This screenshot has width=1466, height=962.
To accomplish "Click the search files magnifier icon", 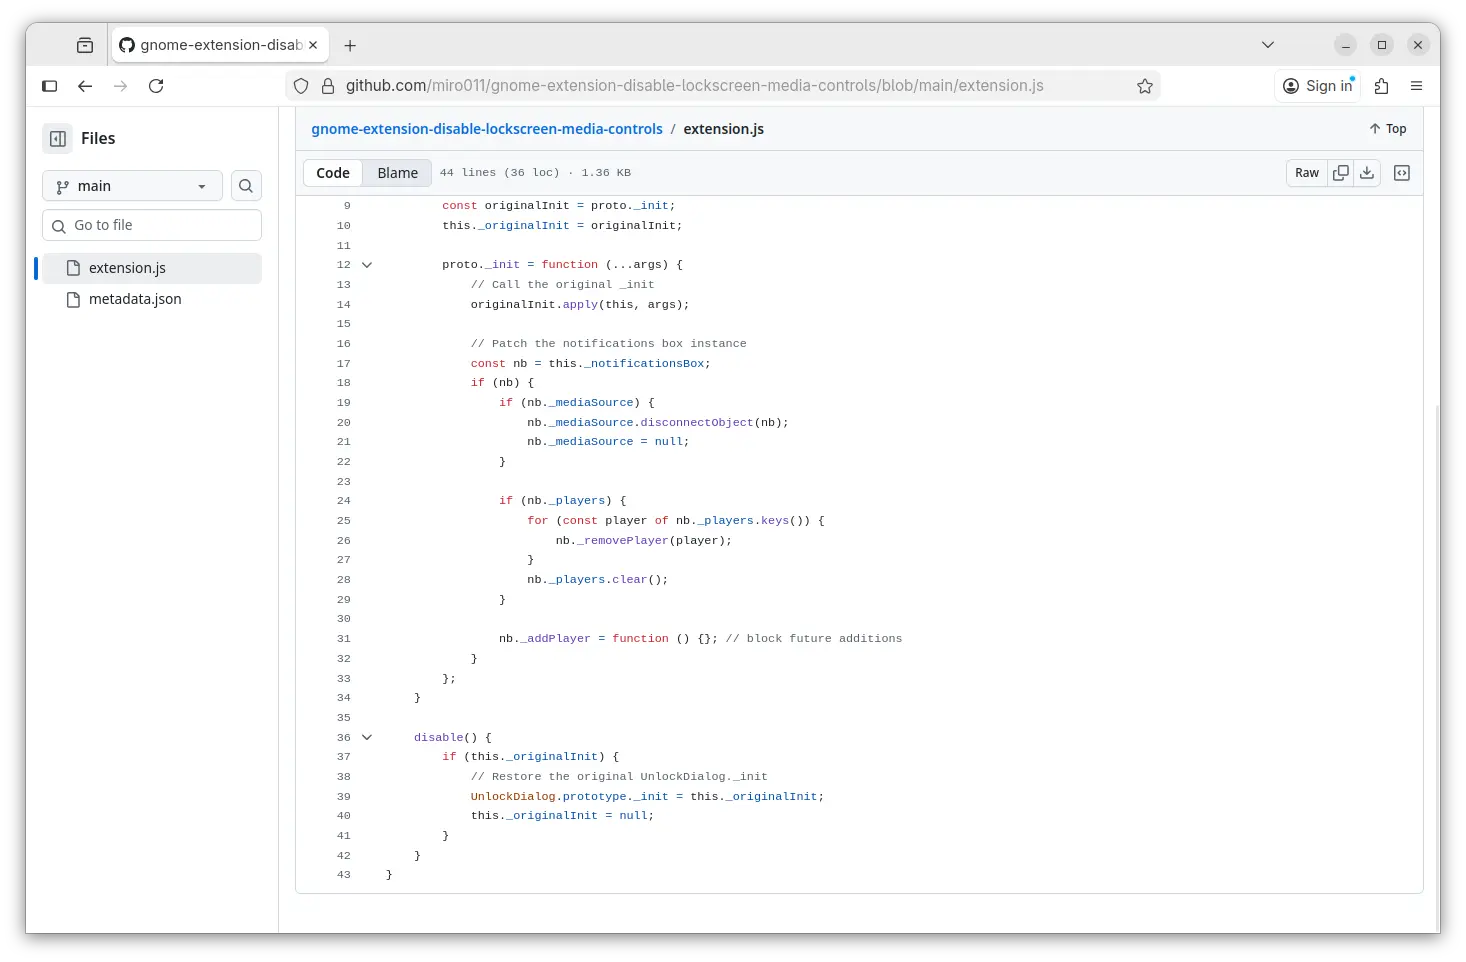I will pos(246,186).
